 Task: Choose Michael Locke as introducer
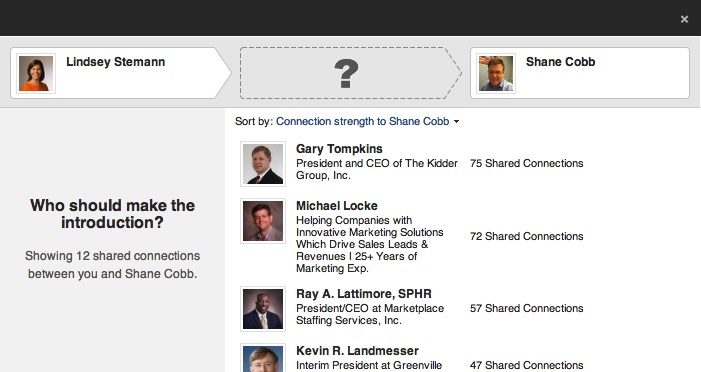pos(337,206)
